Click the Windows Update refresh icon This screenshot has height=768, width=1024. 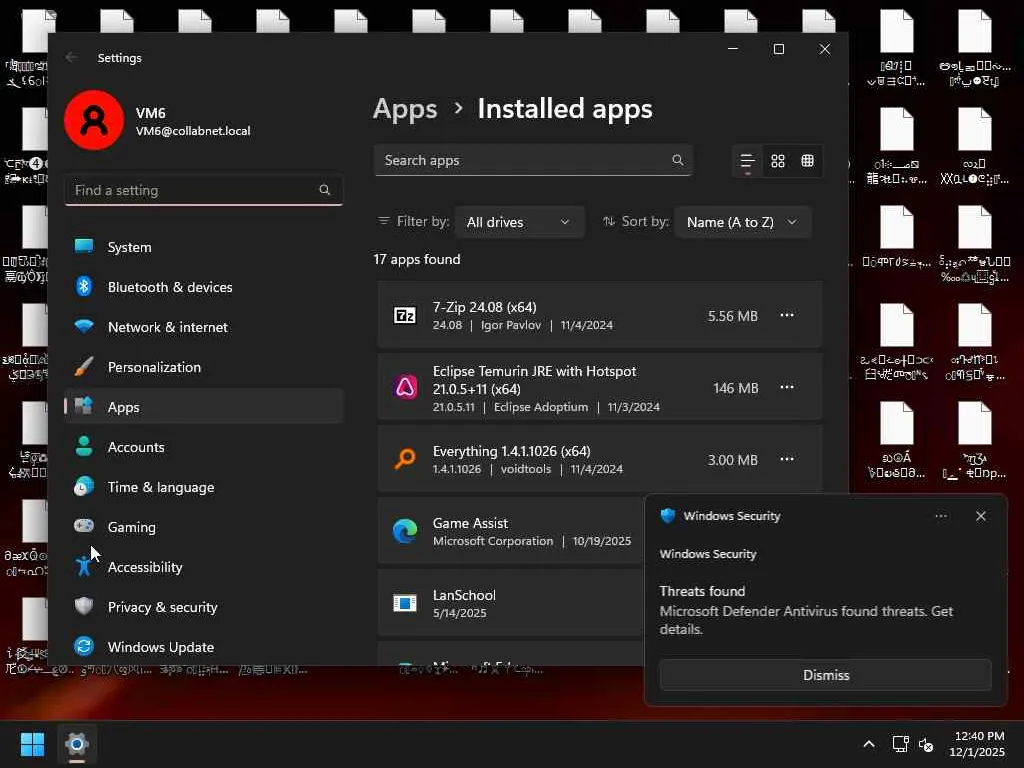pos(84,646)
